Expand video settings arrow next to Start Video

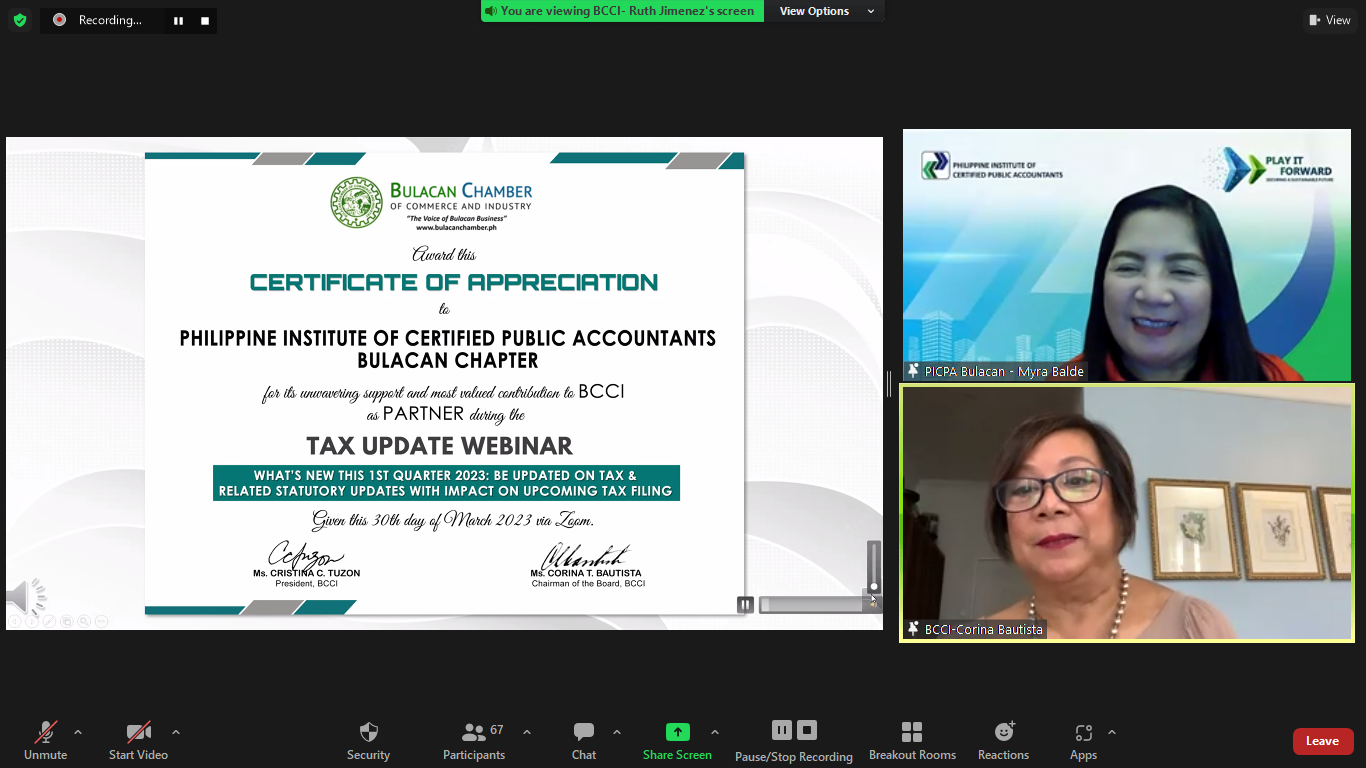coord(176,732)
